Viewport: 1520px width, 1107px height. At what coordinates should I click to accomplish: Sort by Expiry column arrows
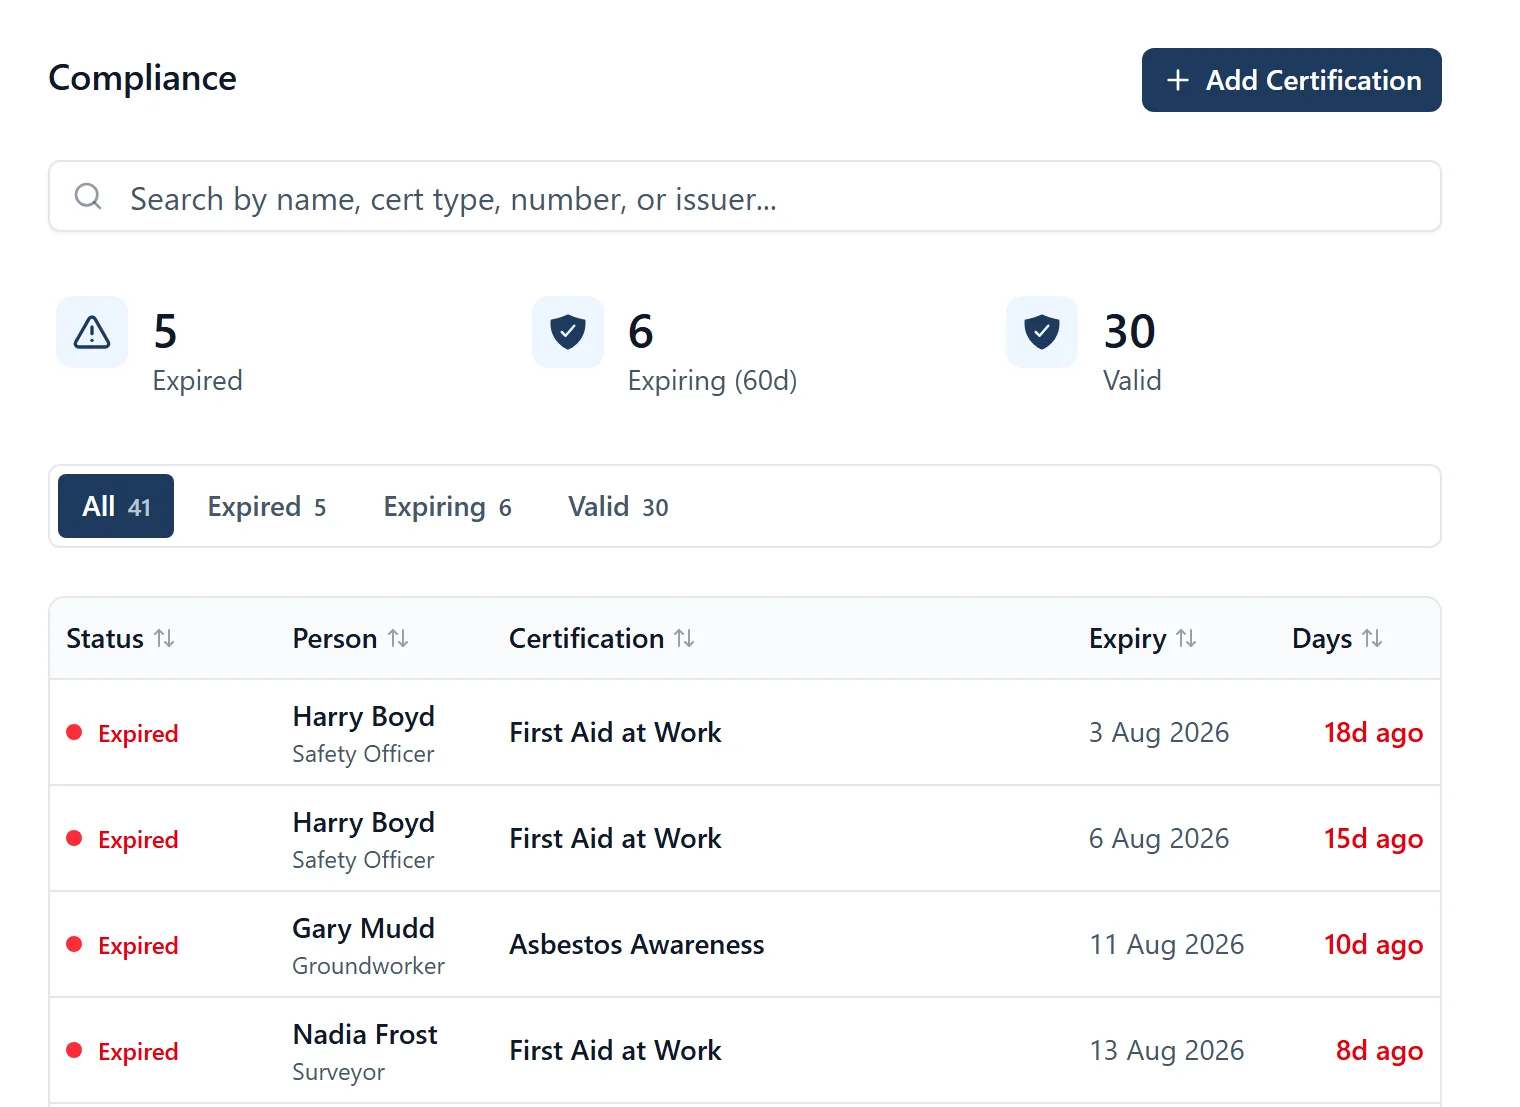click(x=1186, y=638)
